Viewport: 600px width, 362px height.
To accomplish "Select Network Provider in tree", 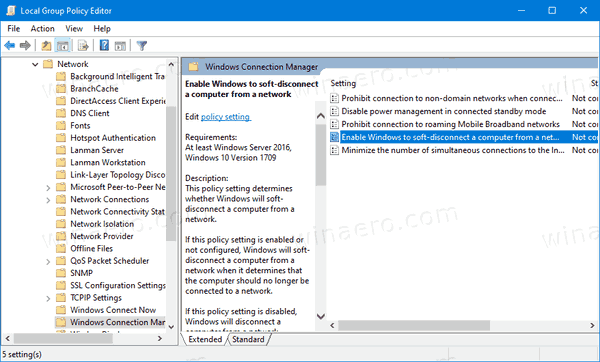I will click(x=101, y=236).
